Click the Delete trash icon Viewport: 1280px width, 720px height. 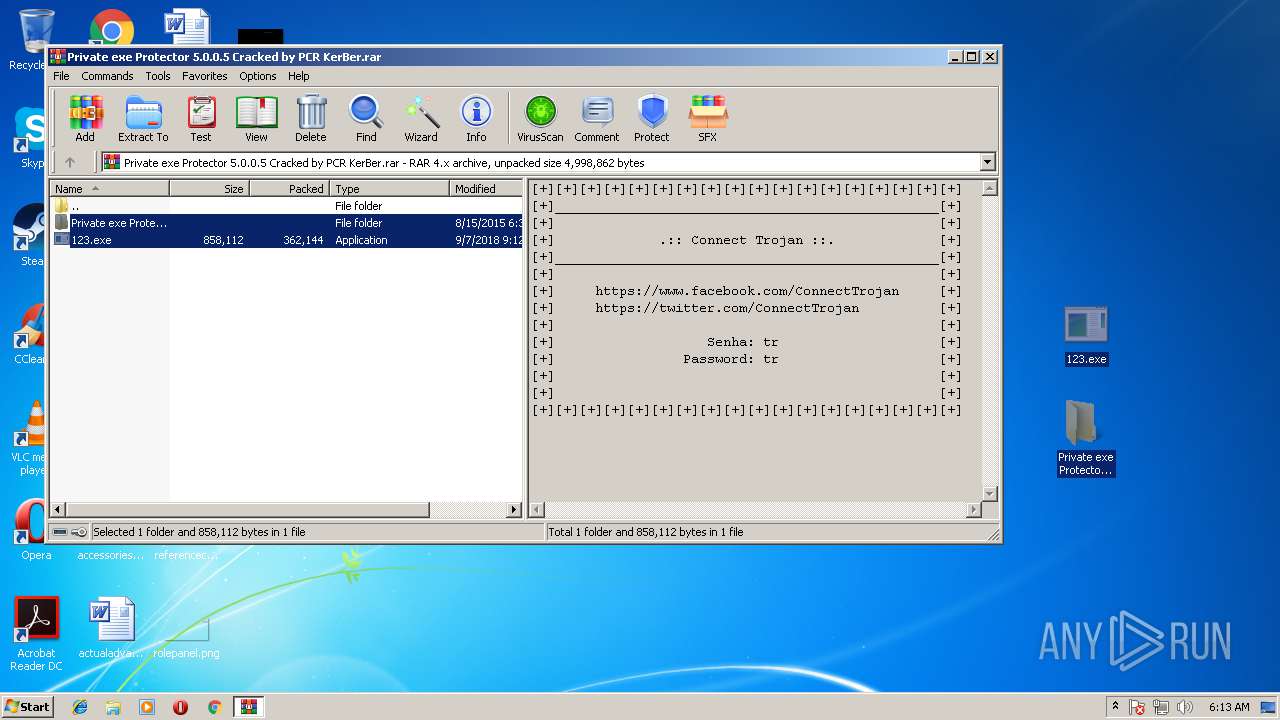[310, 119]
